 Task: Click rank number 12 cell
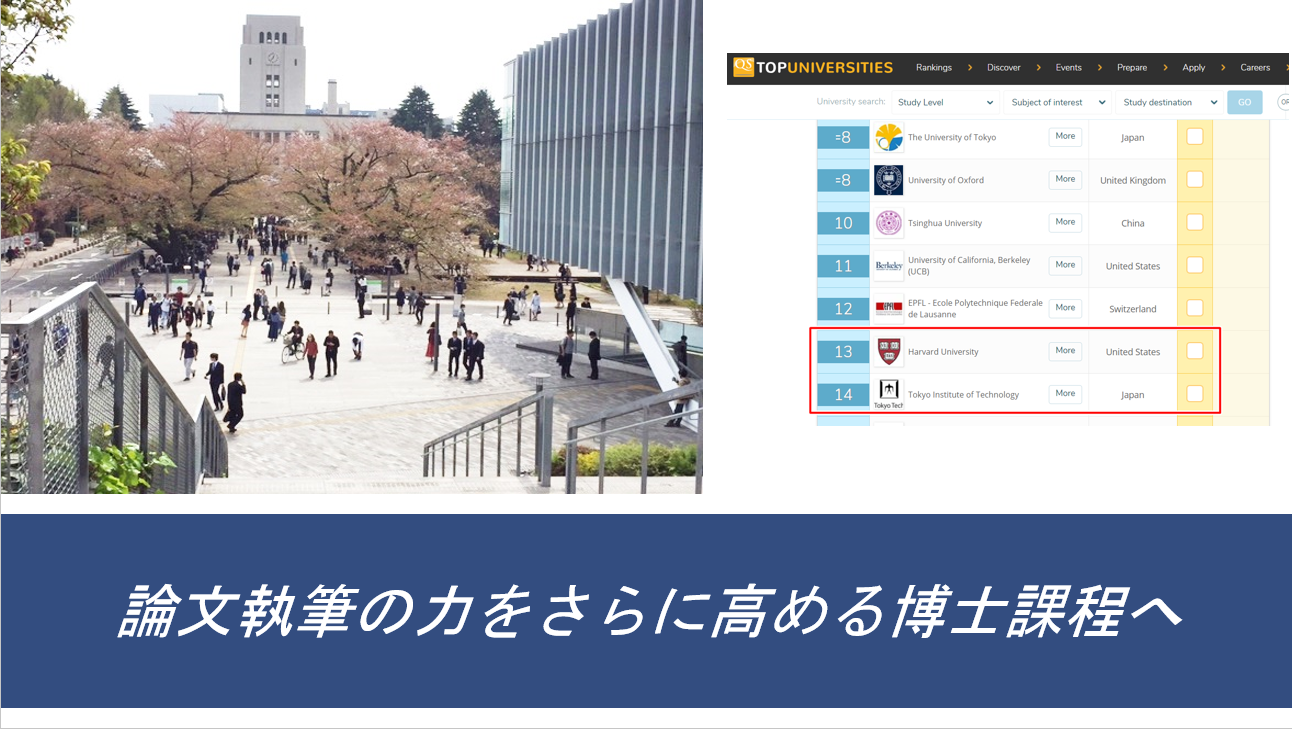(843, 309)
